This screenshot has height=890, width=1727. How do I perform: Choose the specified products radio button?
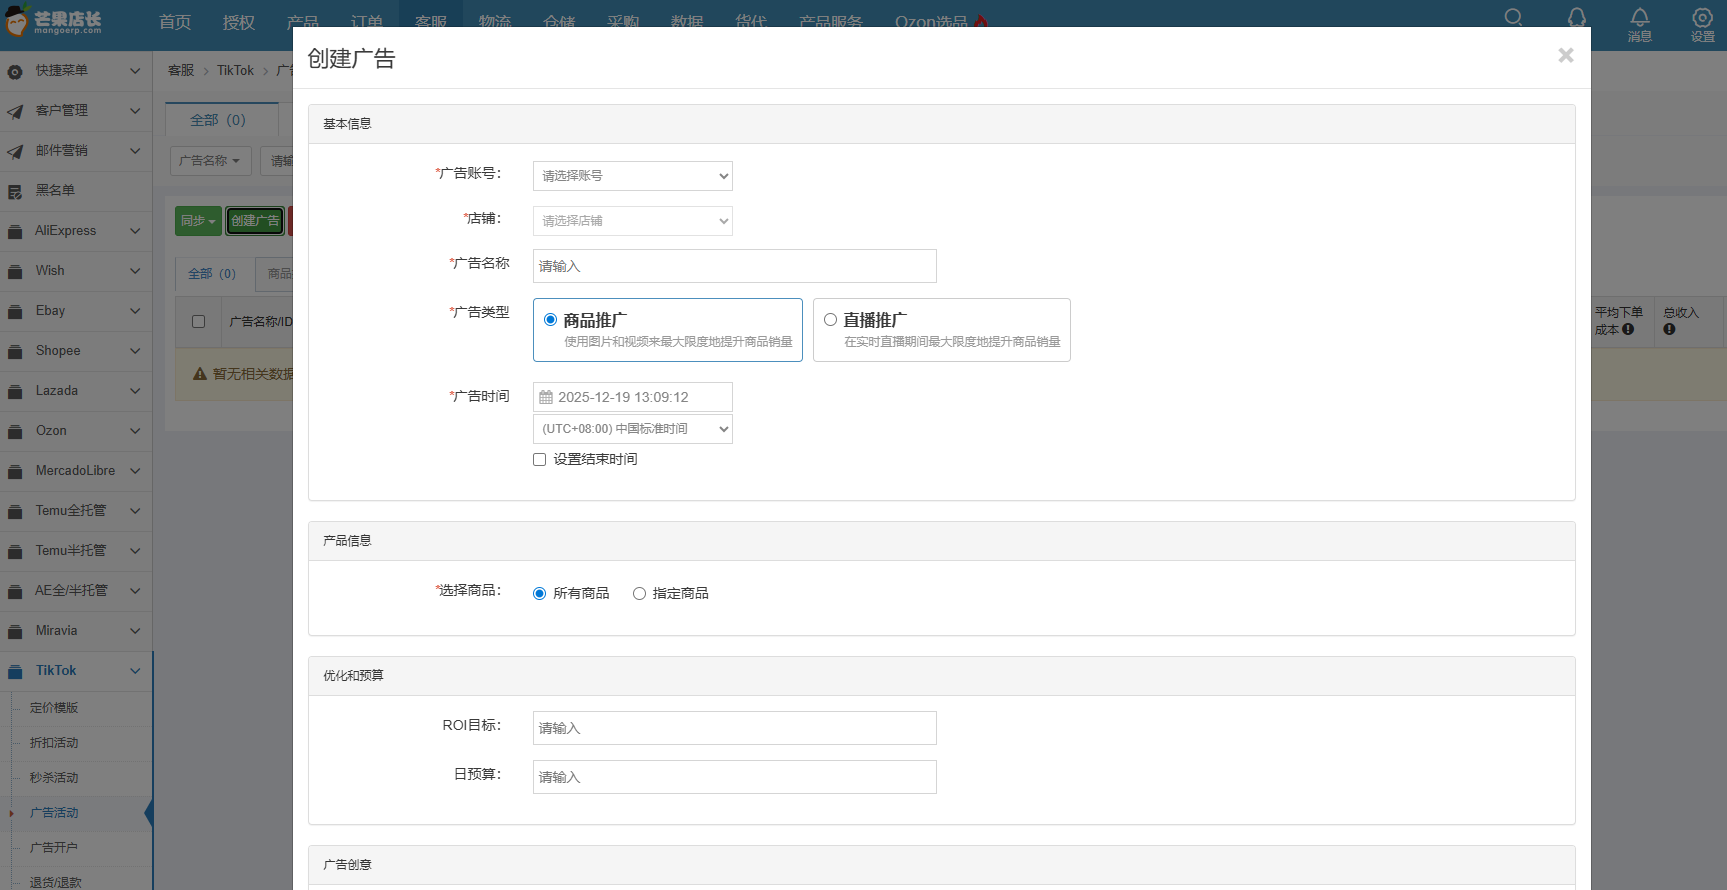[x=639, y=594]
